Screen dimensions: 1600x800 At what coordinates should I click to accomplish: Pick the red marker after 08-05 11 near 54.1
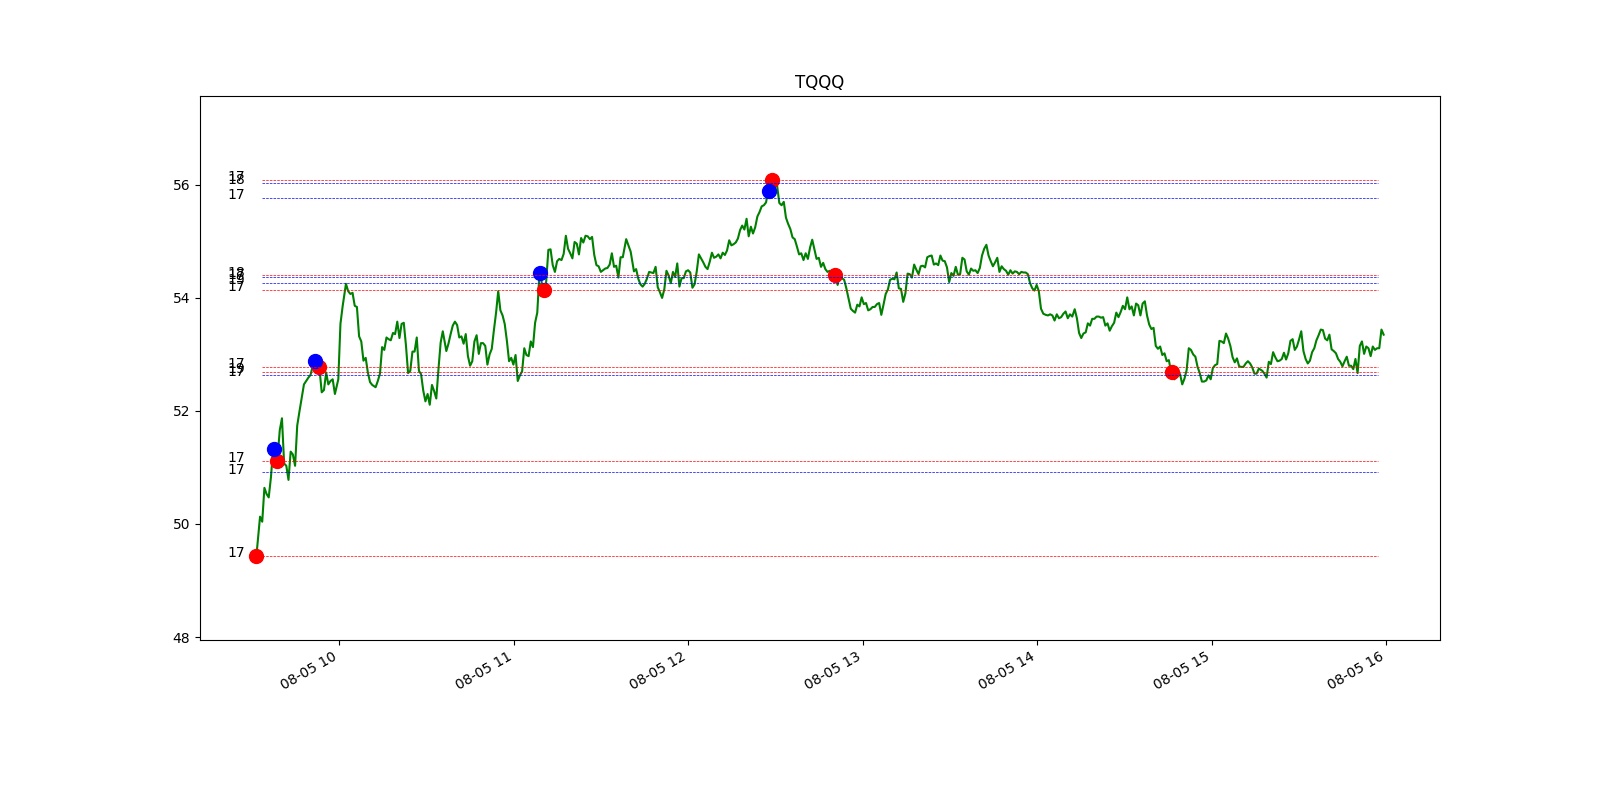(x=544, y=290)
